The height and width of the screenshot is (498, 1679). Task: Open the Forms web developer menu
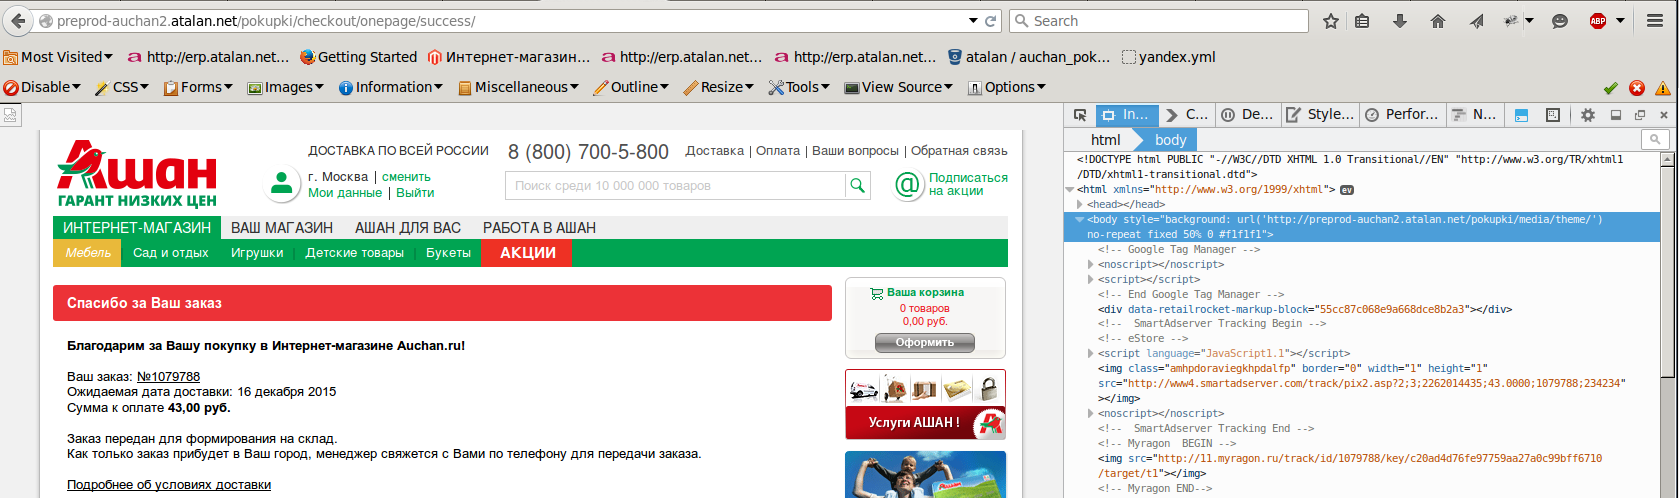pos(197,87)
